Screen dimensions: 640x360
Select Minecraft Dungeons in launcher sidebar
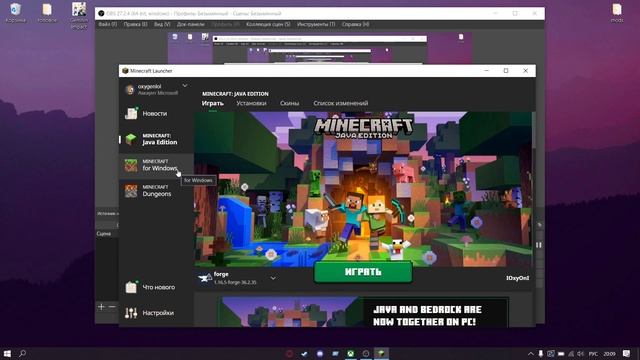click(155, 191)
